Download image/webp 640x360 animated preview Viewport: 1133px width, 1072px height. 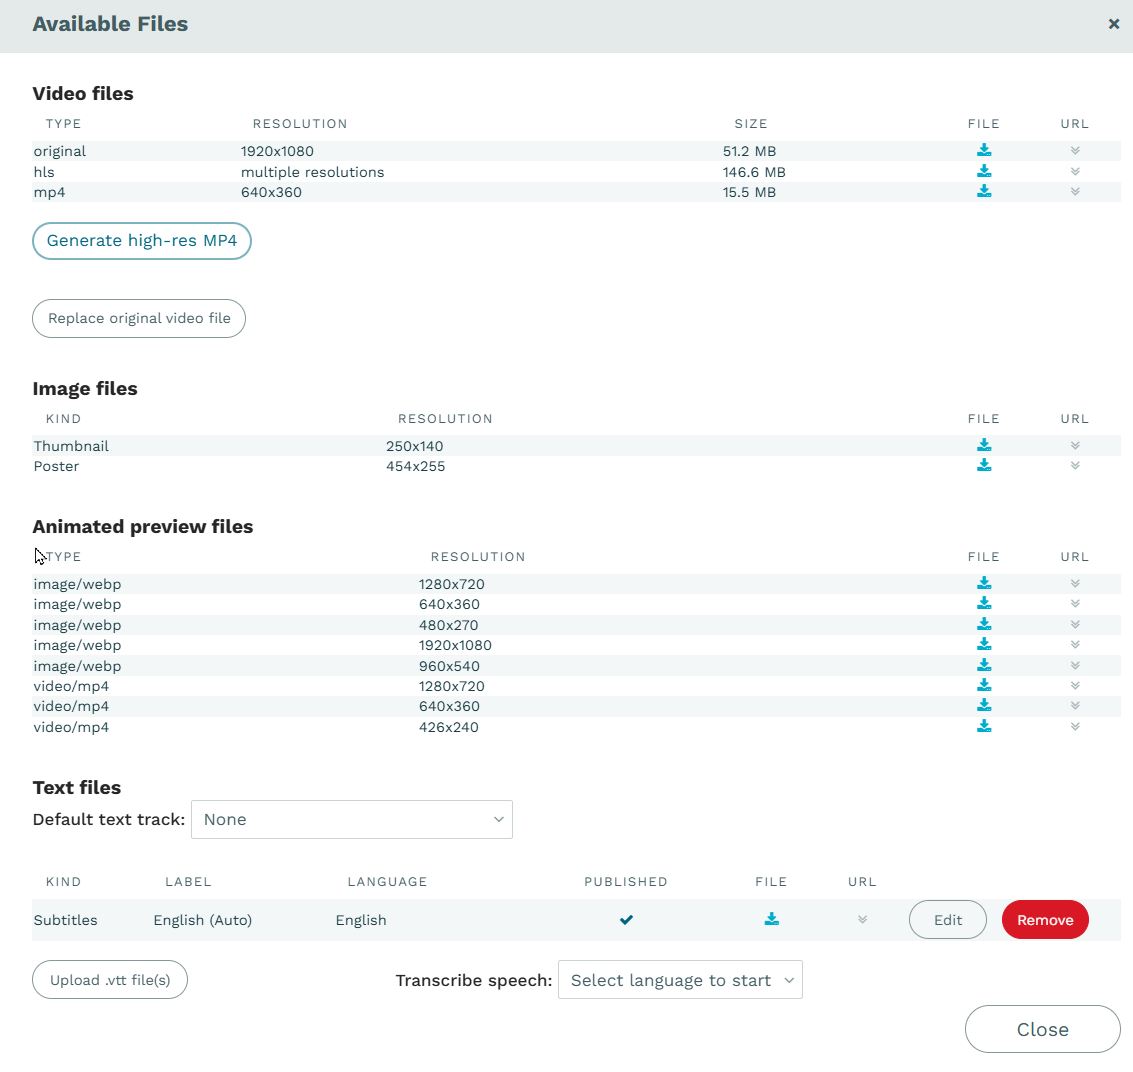983,603
